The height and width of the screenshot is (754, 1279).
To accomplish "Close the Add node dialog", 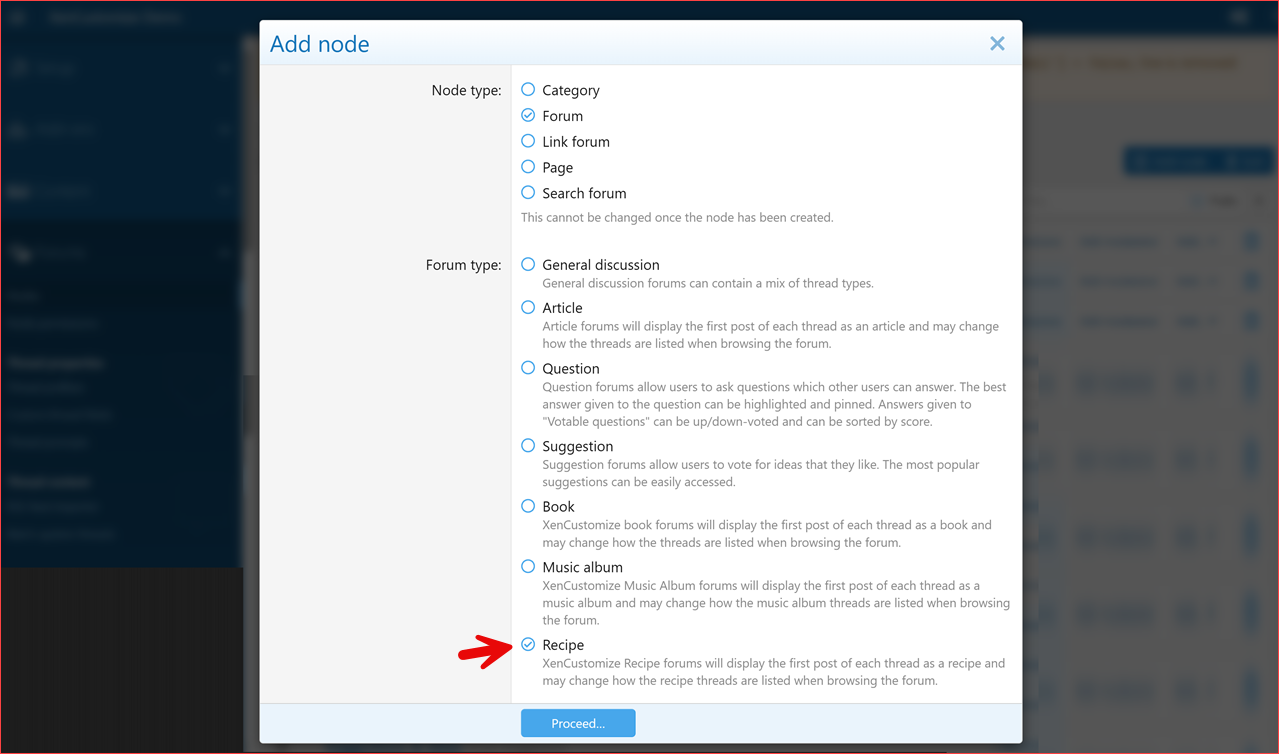I will point(997,44).
